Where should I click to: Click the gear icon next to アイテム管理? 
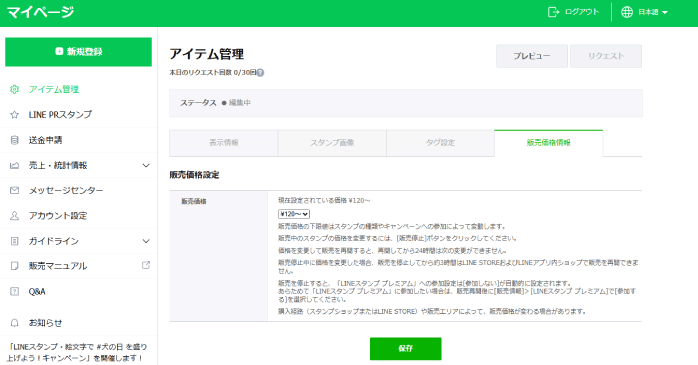15,89
